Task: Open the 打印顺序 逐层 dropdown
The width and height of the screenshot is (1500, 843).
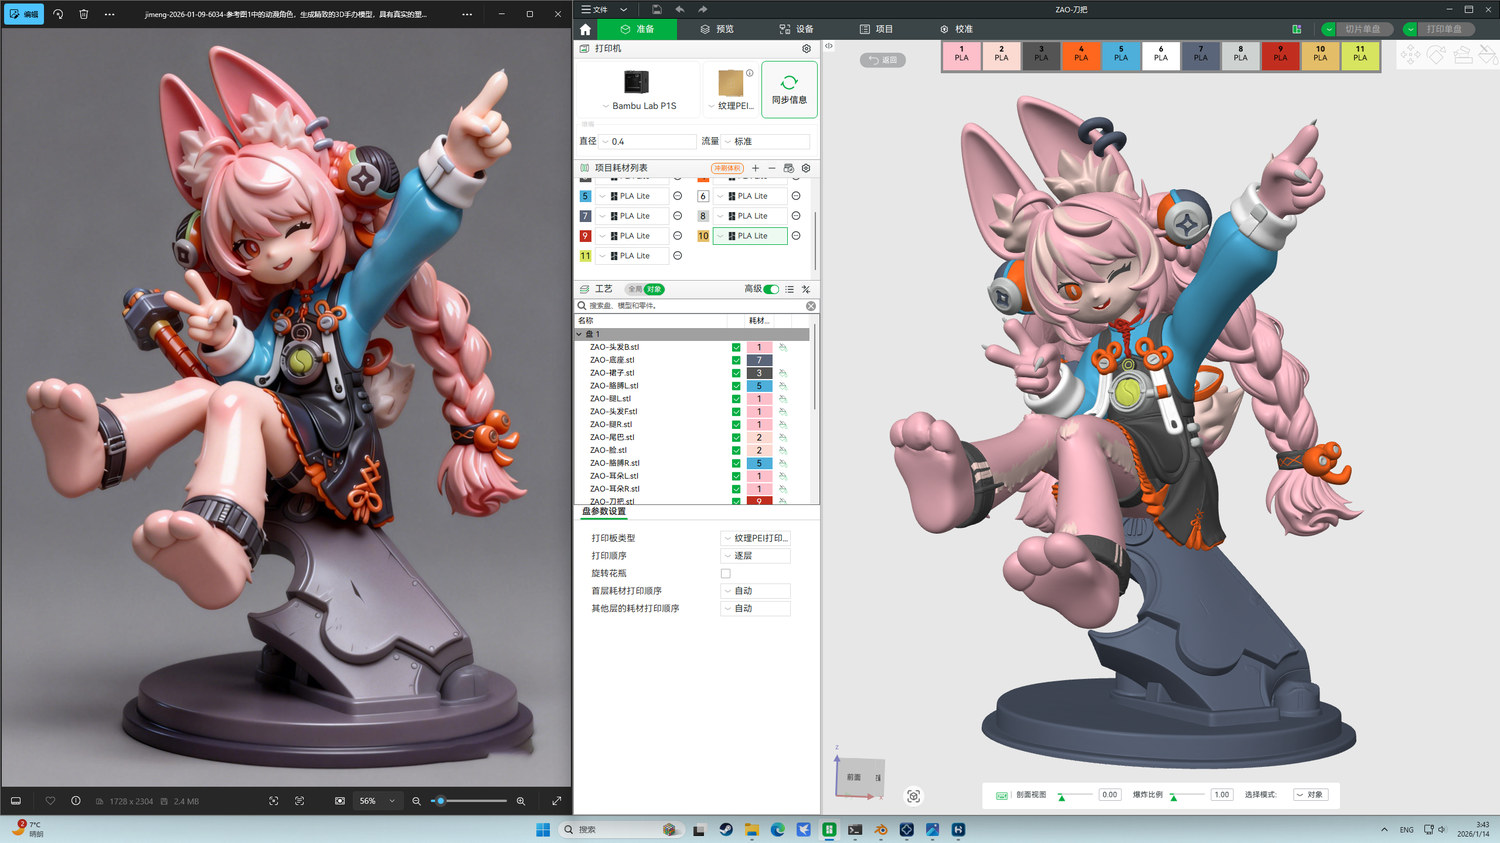Action: point(756,556)
